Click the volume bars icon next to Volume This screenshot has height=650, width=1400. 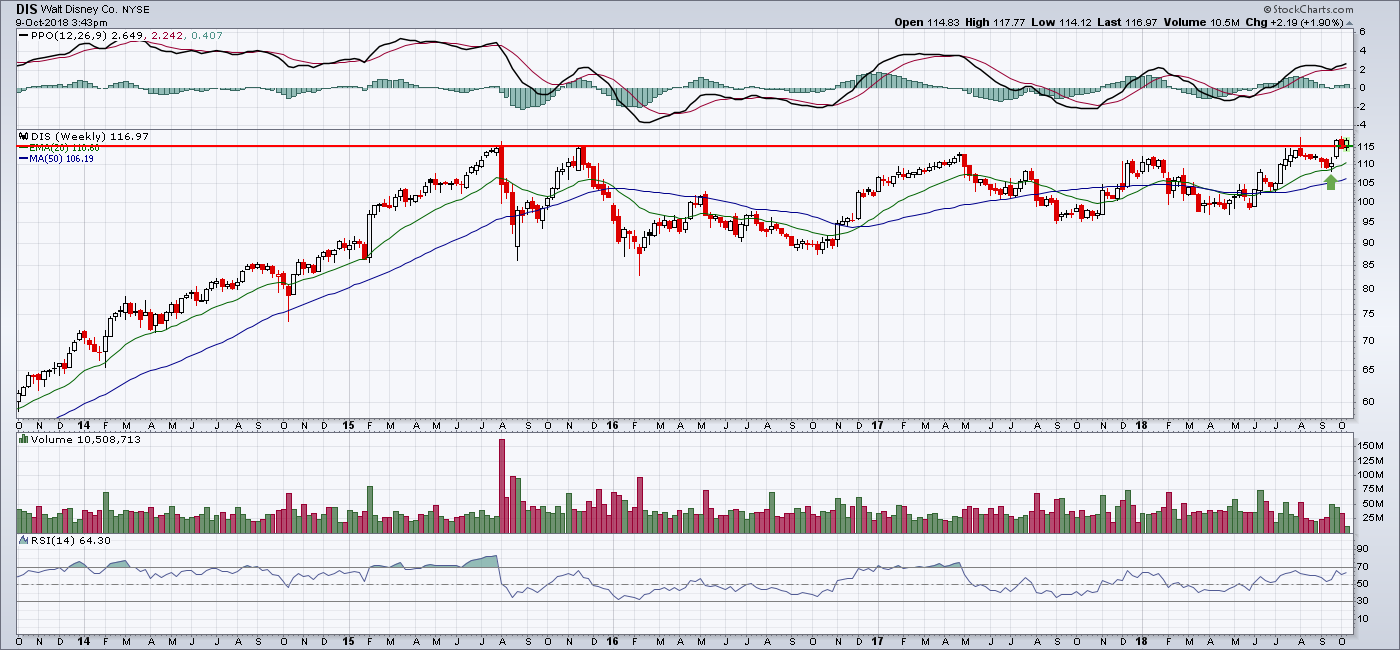point(22,439)
